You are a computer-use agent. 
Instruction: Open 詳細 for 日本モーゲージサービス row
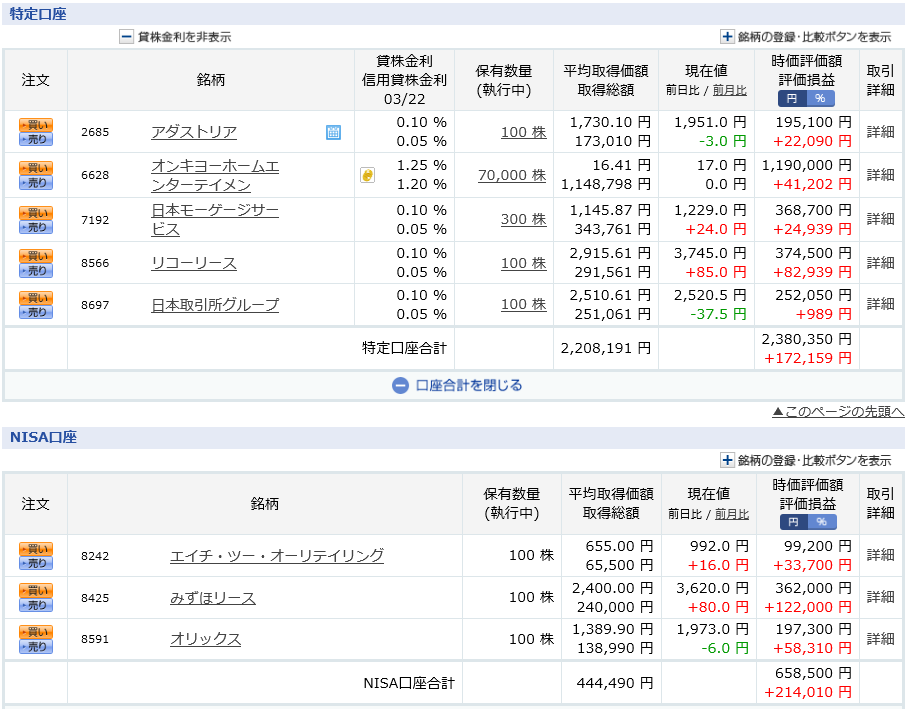880,219
